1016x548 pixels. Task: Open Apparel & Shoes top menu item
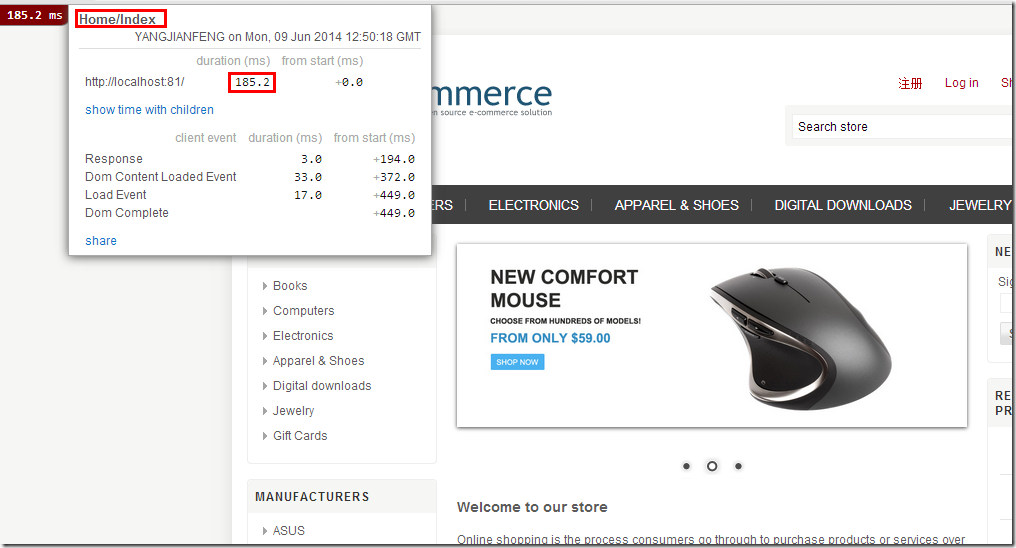point(676,205)
